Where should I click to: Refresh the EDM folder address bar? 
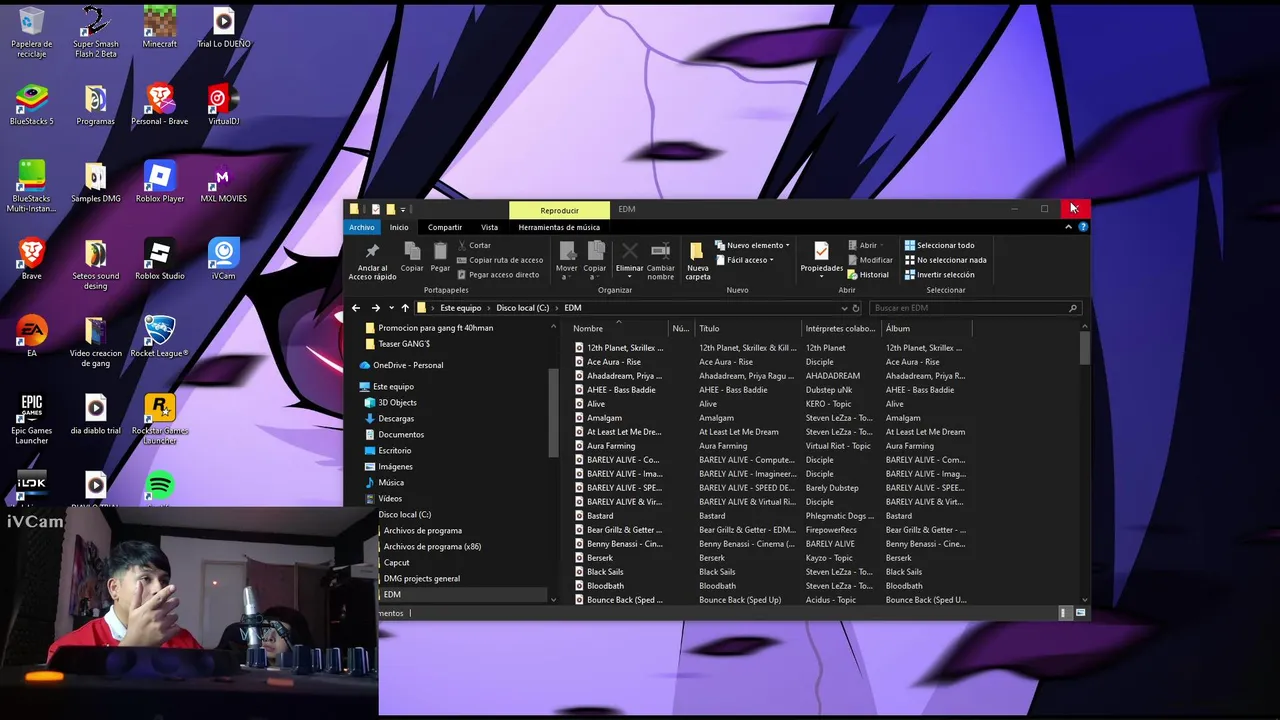click(x=857, y=308)
